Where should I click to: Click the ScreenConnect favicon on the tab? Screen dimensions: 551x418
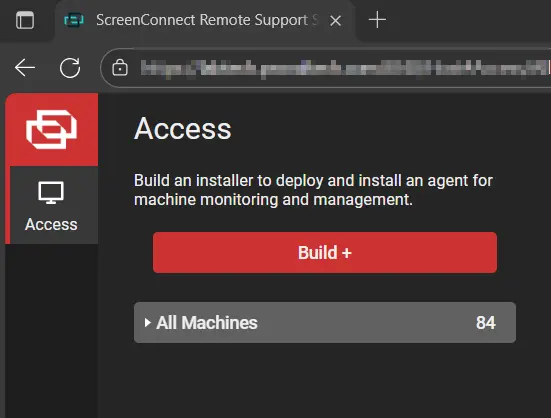coord(74,20)
